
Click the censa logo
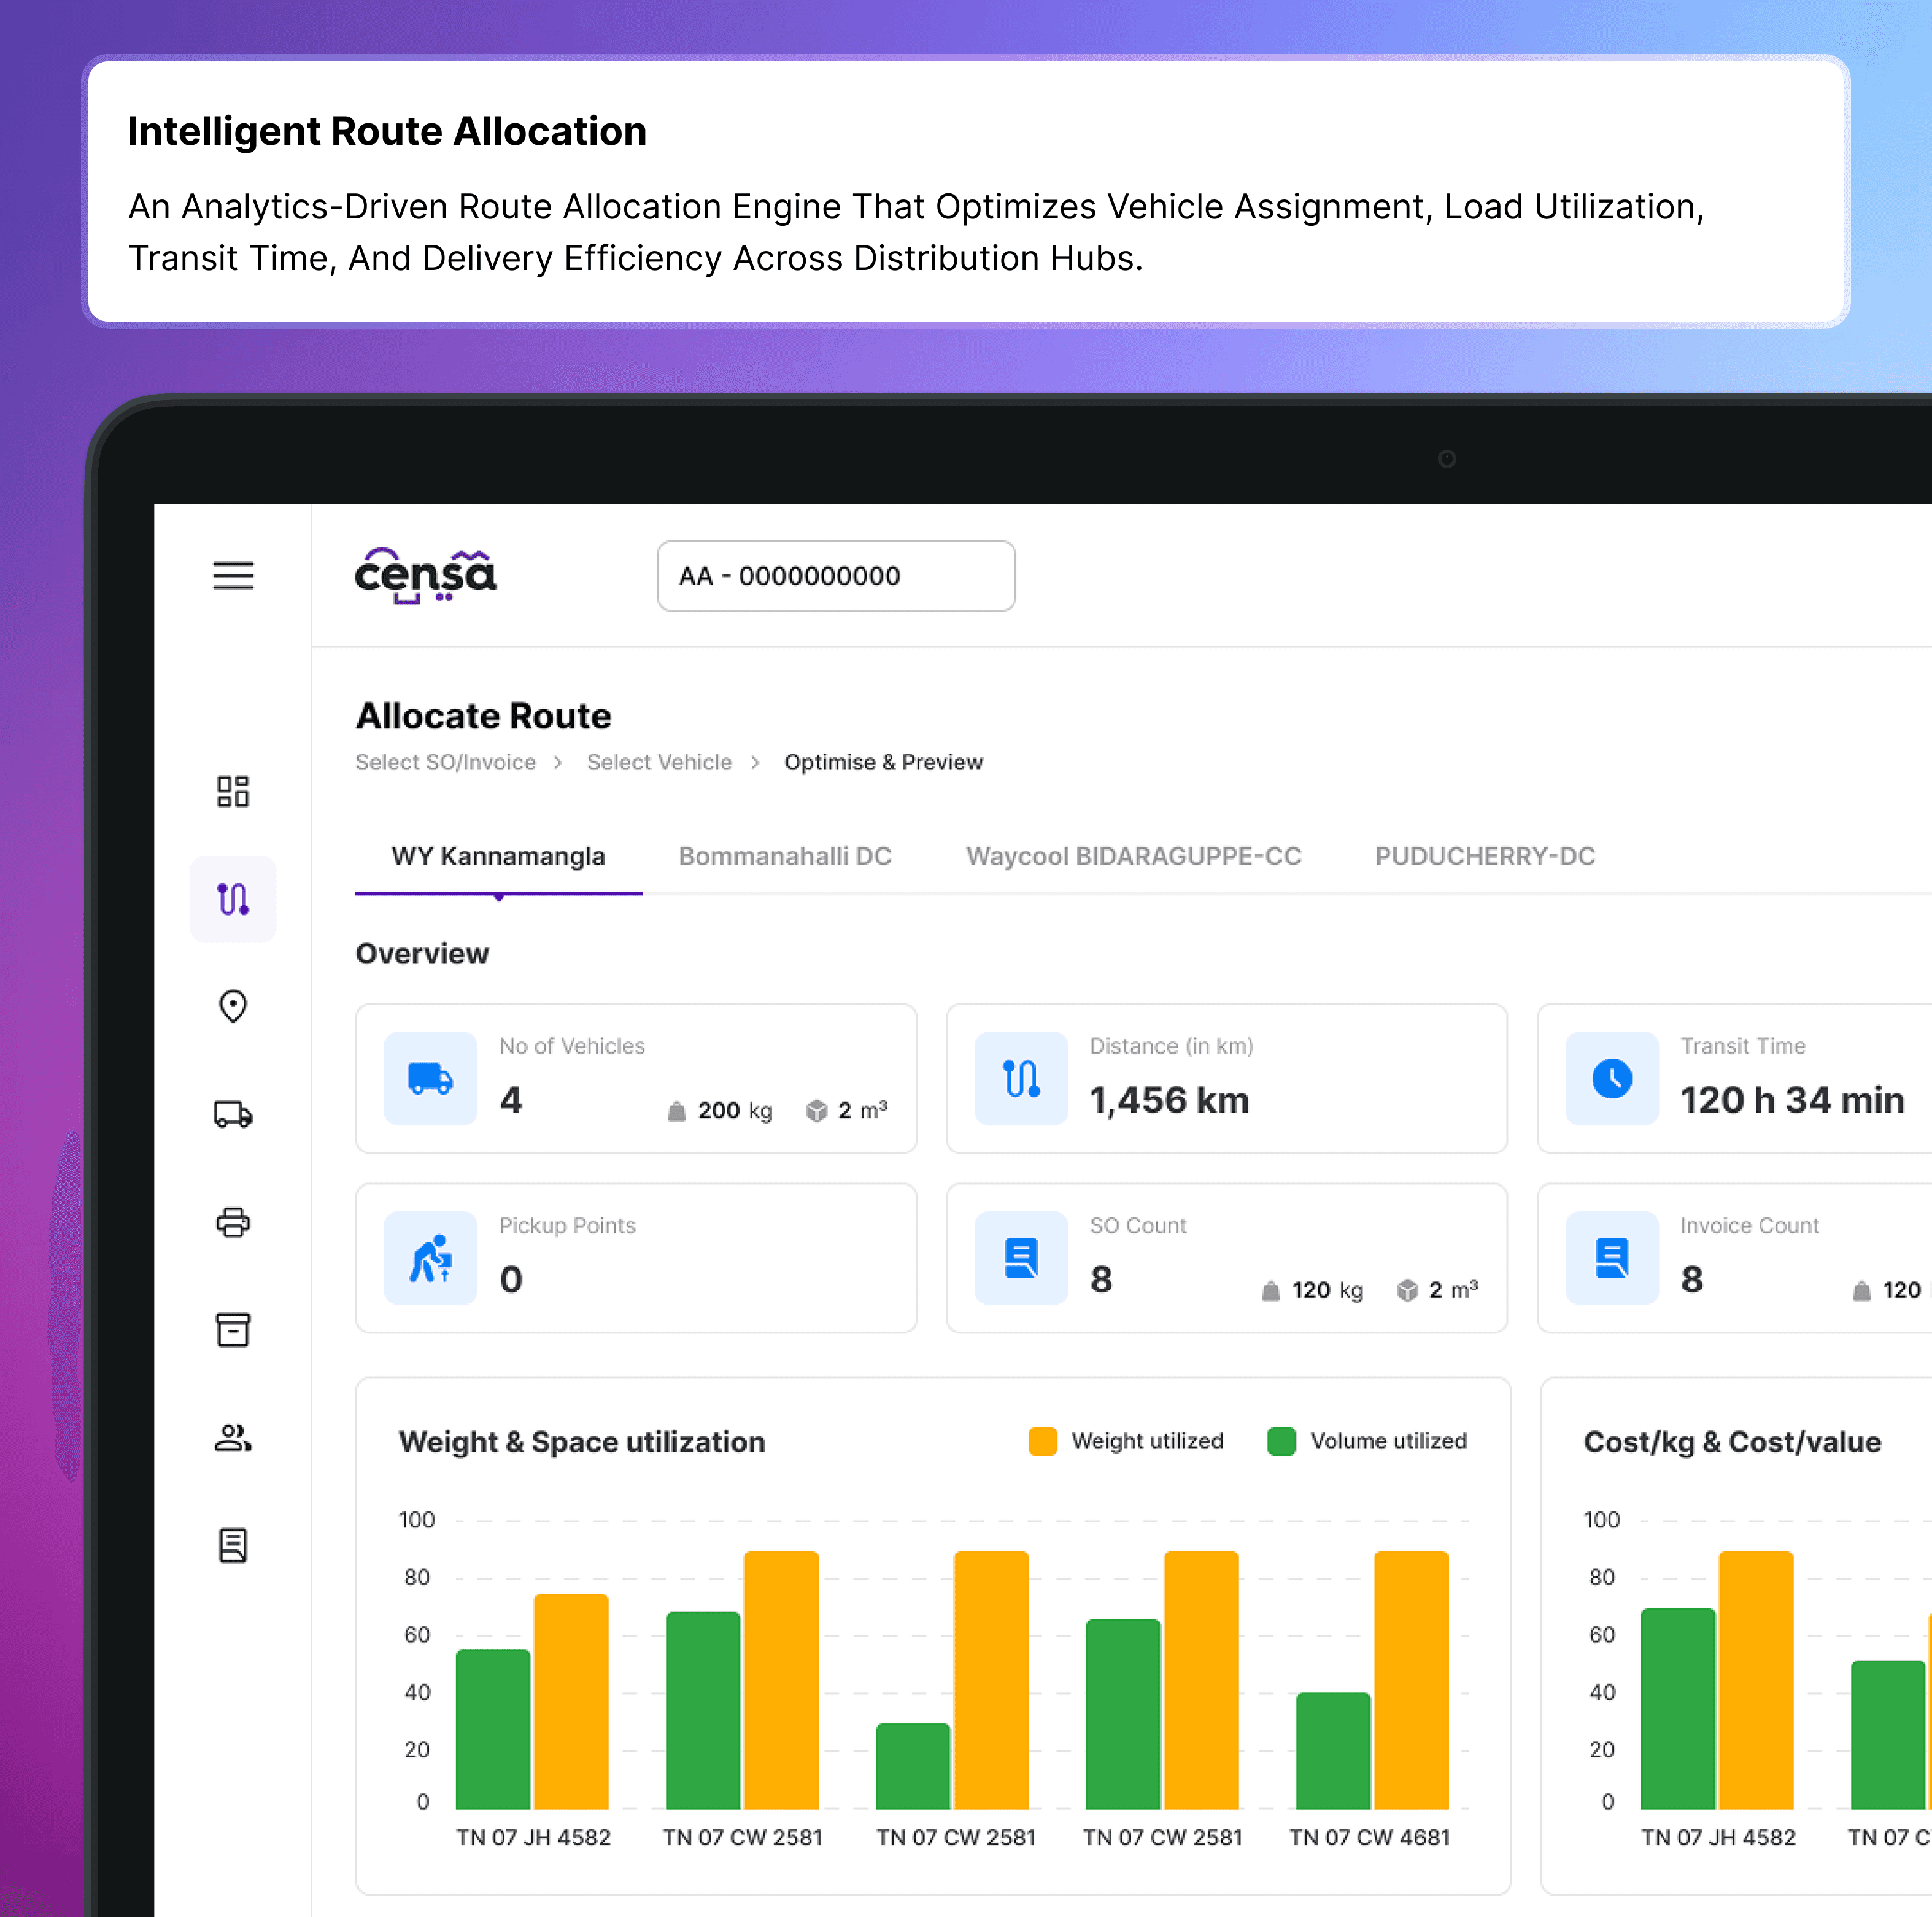pos(426,576)
